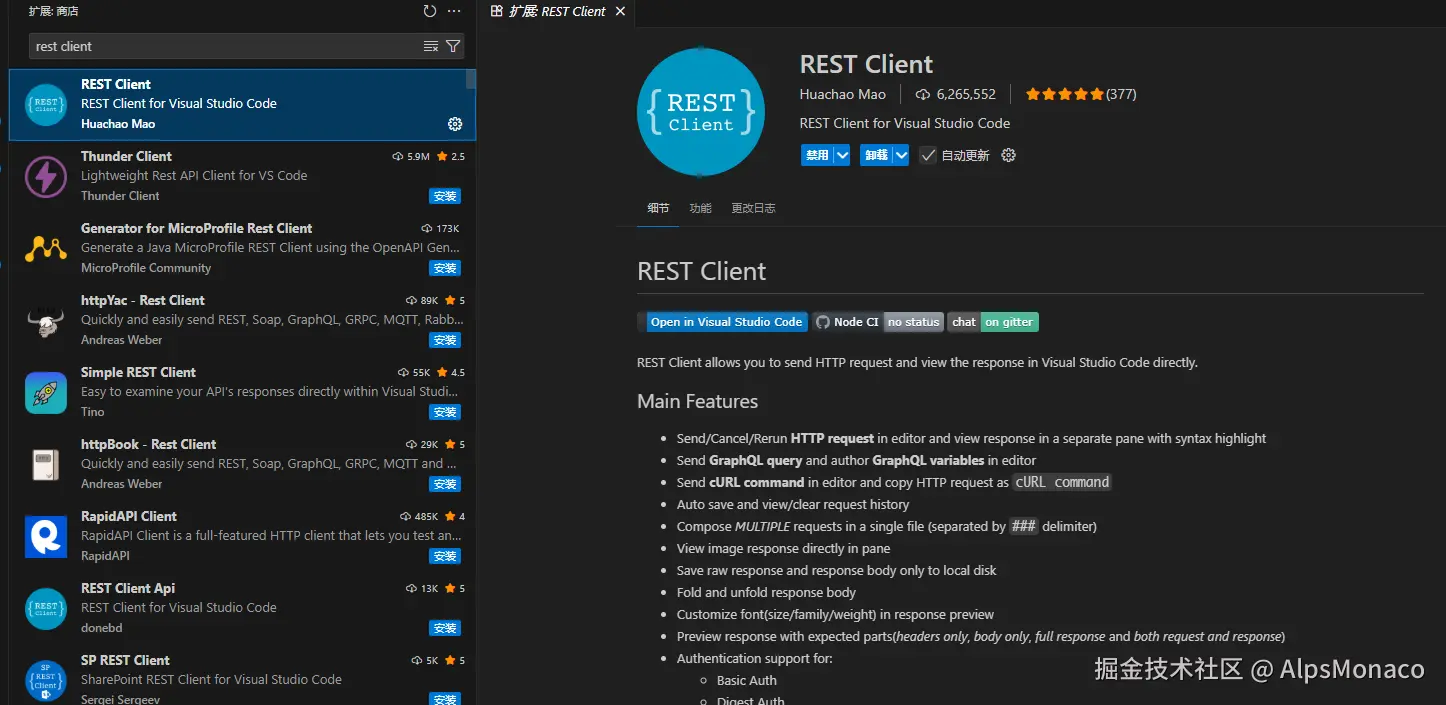
Task: Select the Thunder Client list entry title
Action: [x=126, y=156]
